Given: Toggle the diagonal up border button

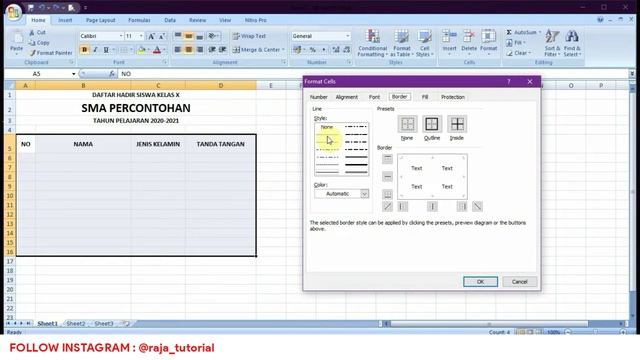Looking at the screenshot, I should (387, 207).
